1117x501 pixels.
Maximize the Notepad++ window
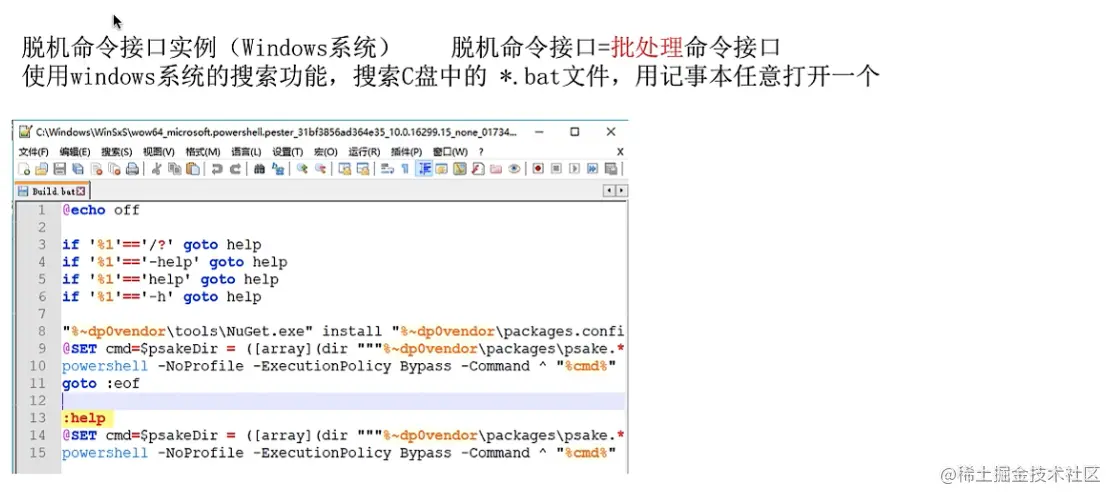[574, 132]
